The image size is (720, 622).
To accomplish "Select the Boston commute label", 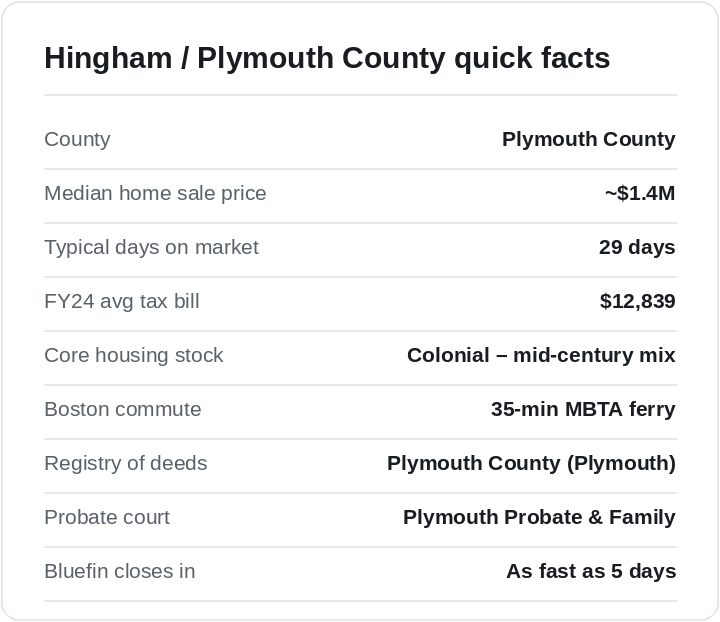I will point(123,409).
